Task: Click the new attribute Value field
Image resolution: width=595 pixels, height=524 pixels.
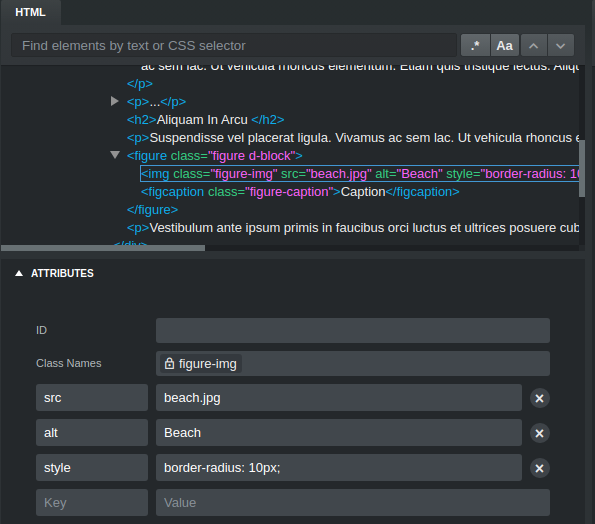Action: 353,502
